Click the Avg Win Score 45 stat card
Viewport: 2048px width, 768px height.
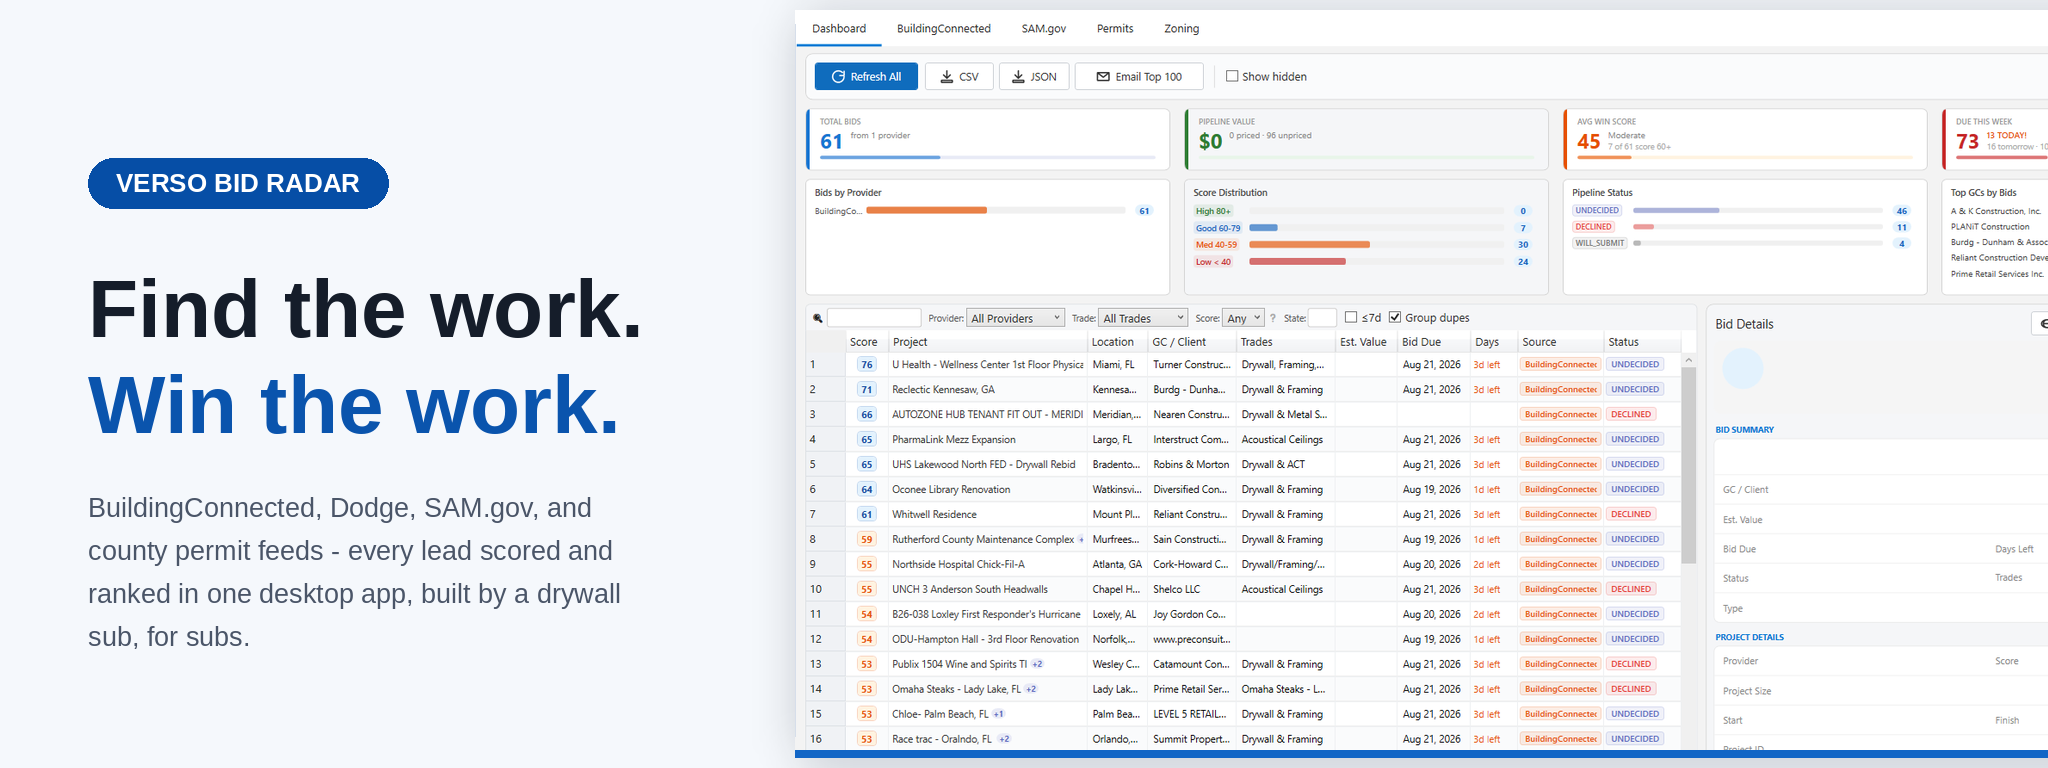(1745, 139)
